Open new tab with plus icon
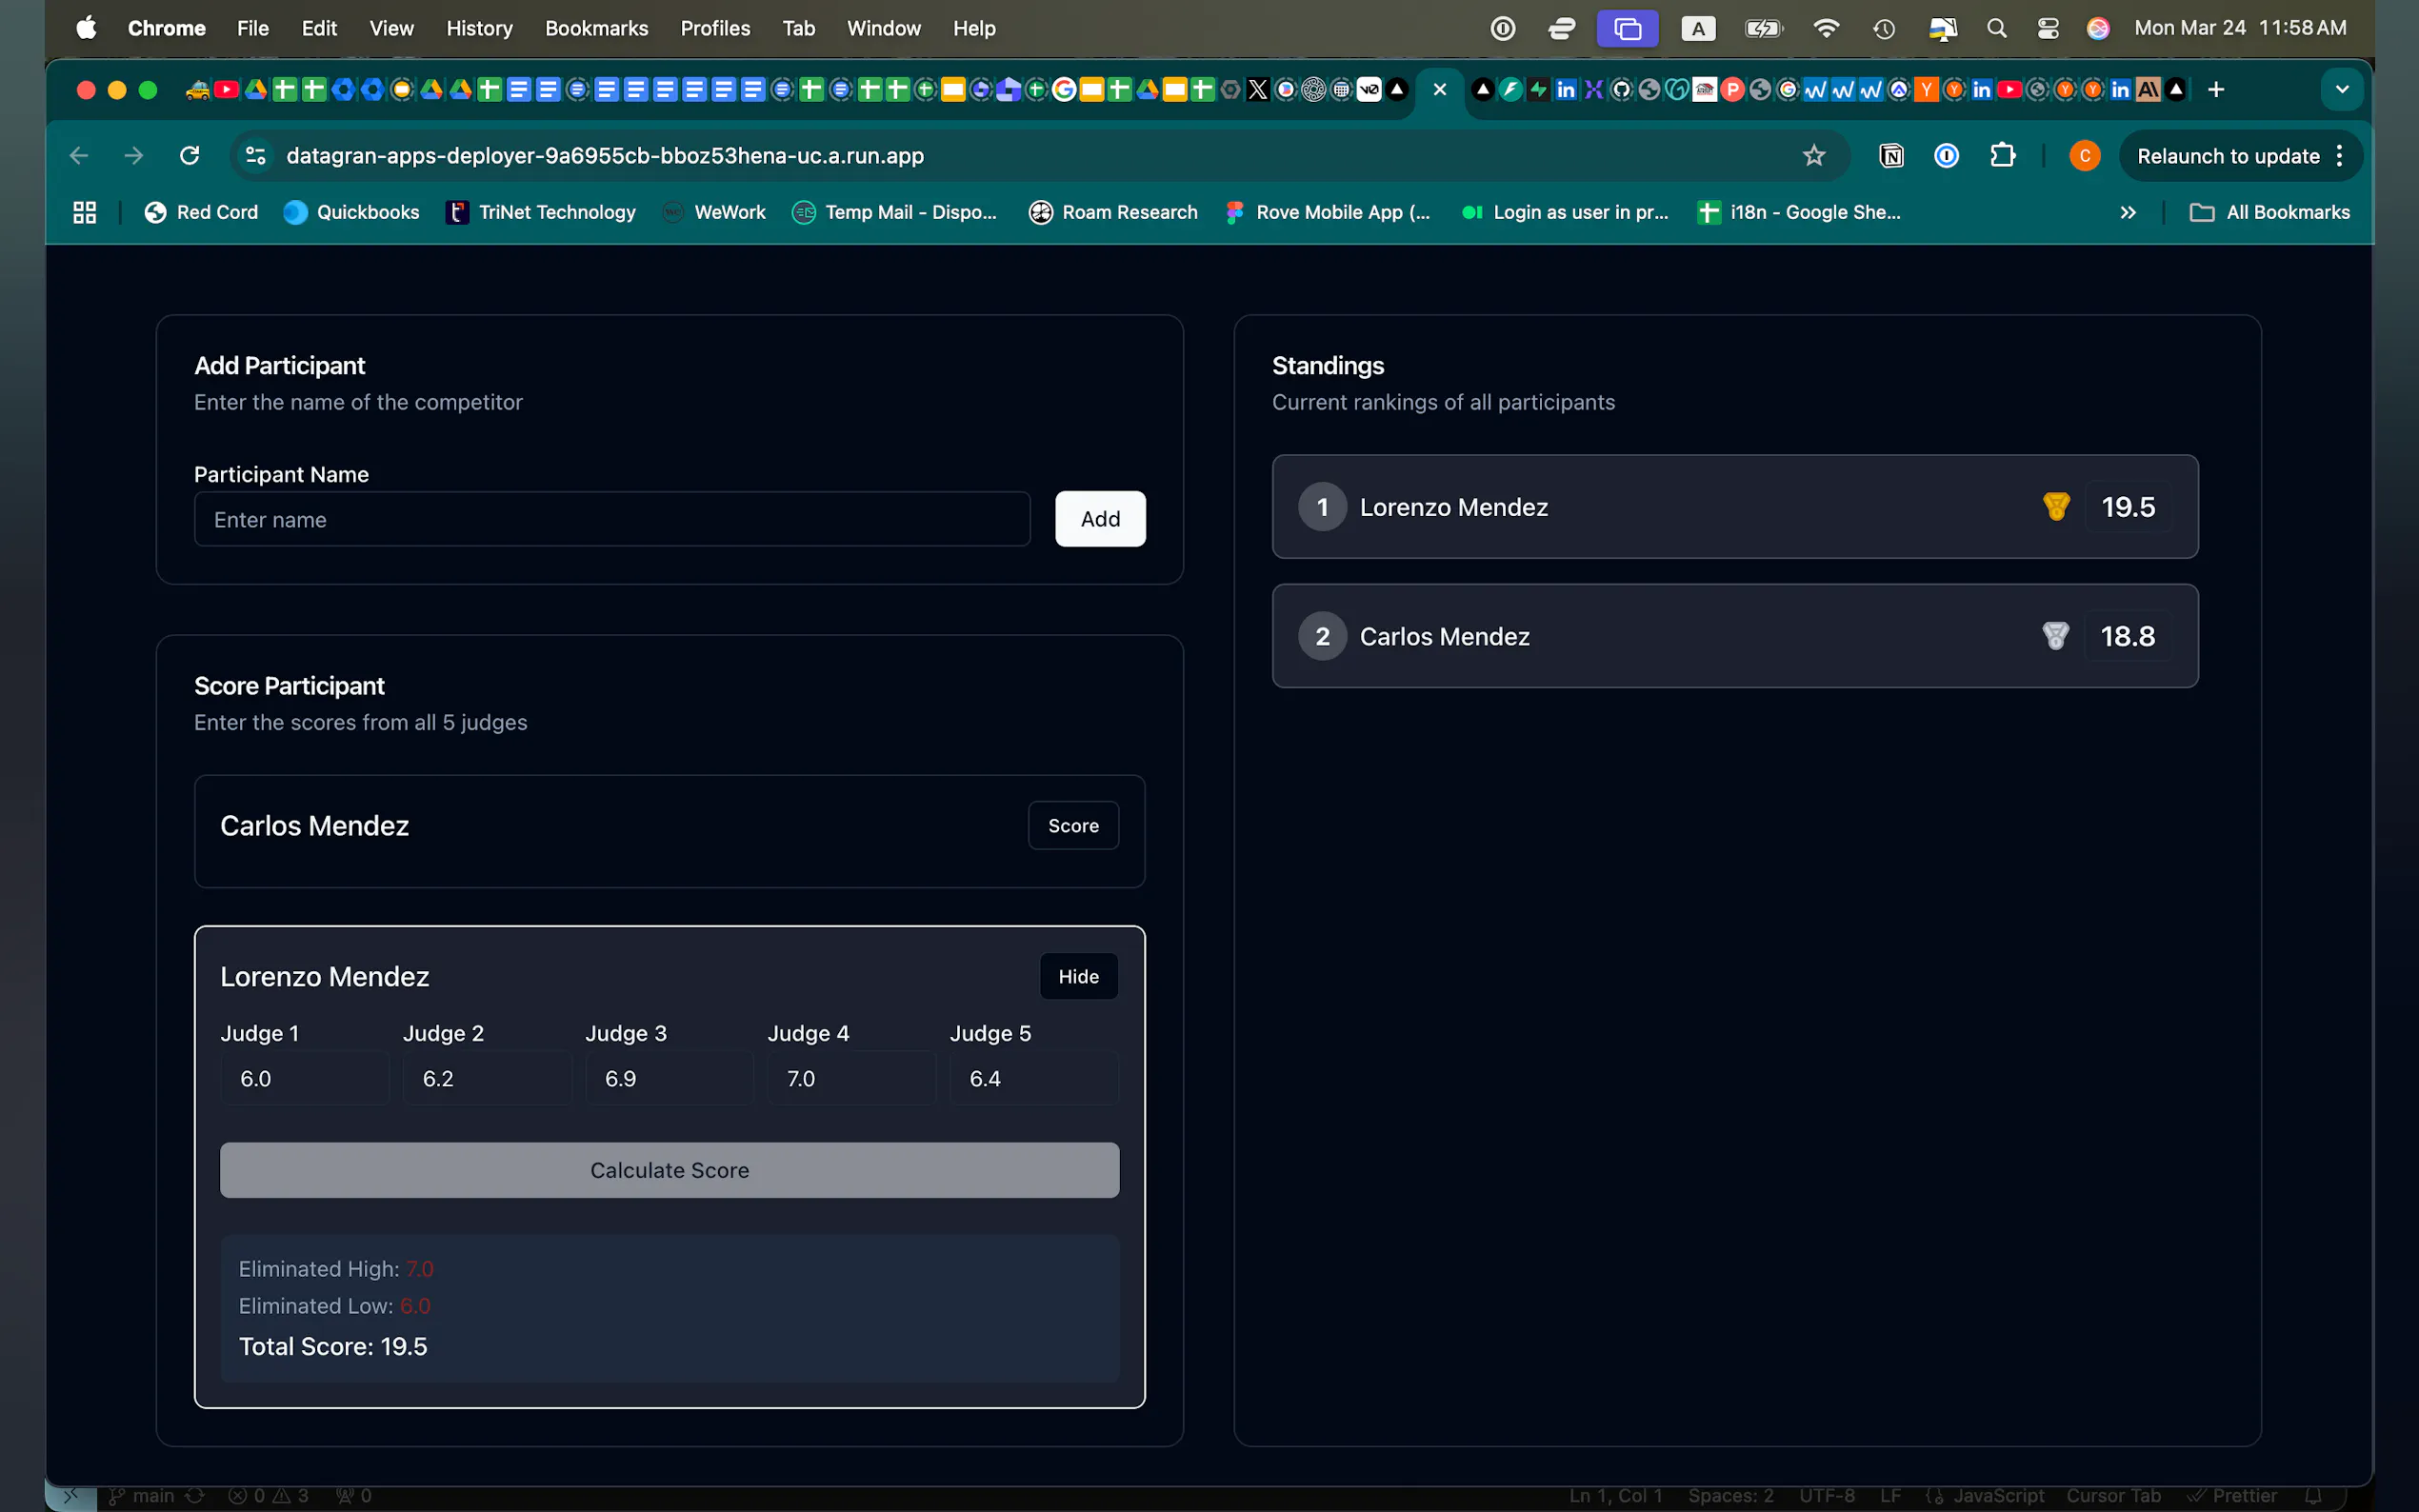2419x1512 pixels. (2216, 90)
